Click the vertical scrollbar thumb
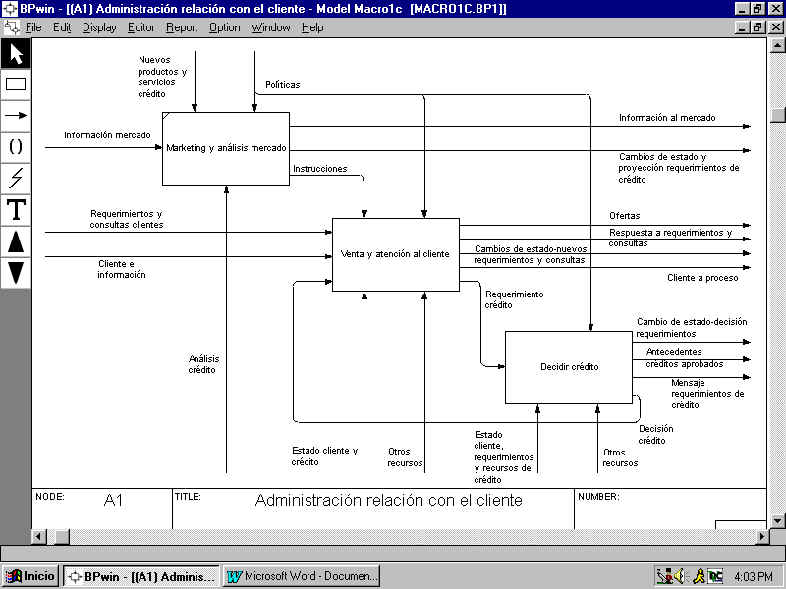 click(x=776, y=115)
